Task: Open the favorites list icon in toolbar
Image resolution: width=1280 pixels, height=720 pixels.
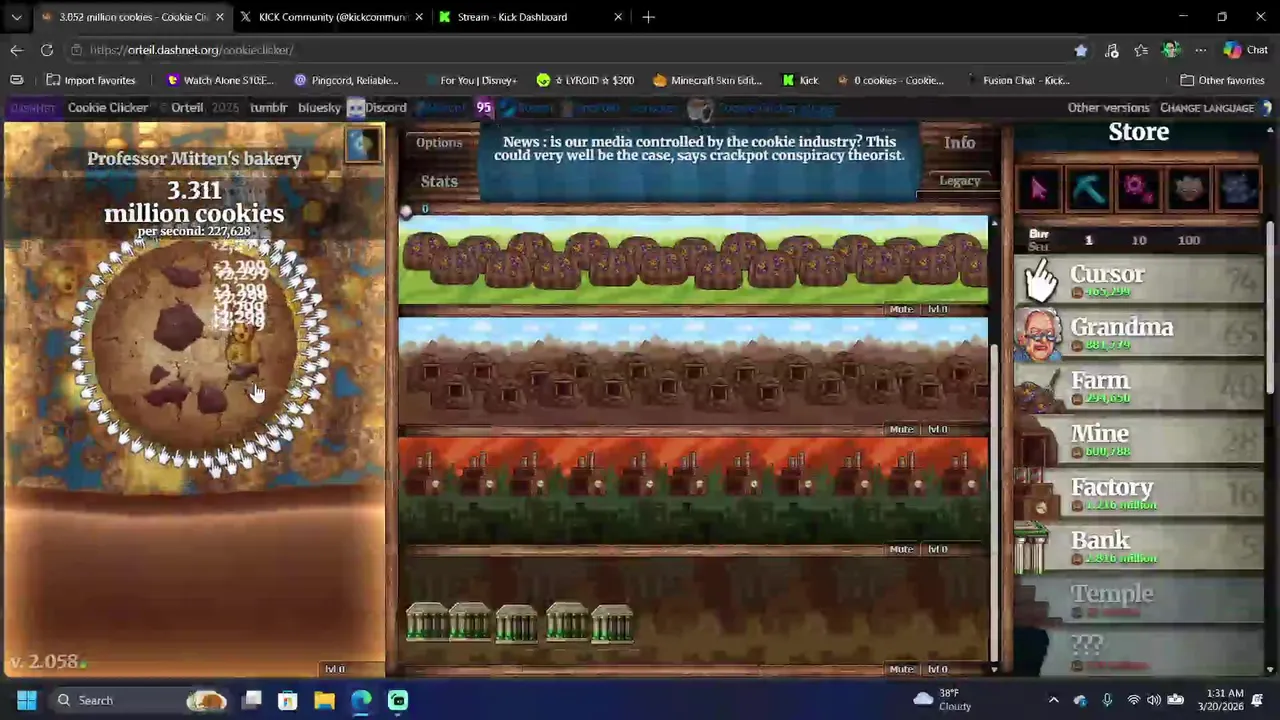Action: coord(1141,50)
